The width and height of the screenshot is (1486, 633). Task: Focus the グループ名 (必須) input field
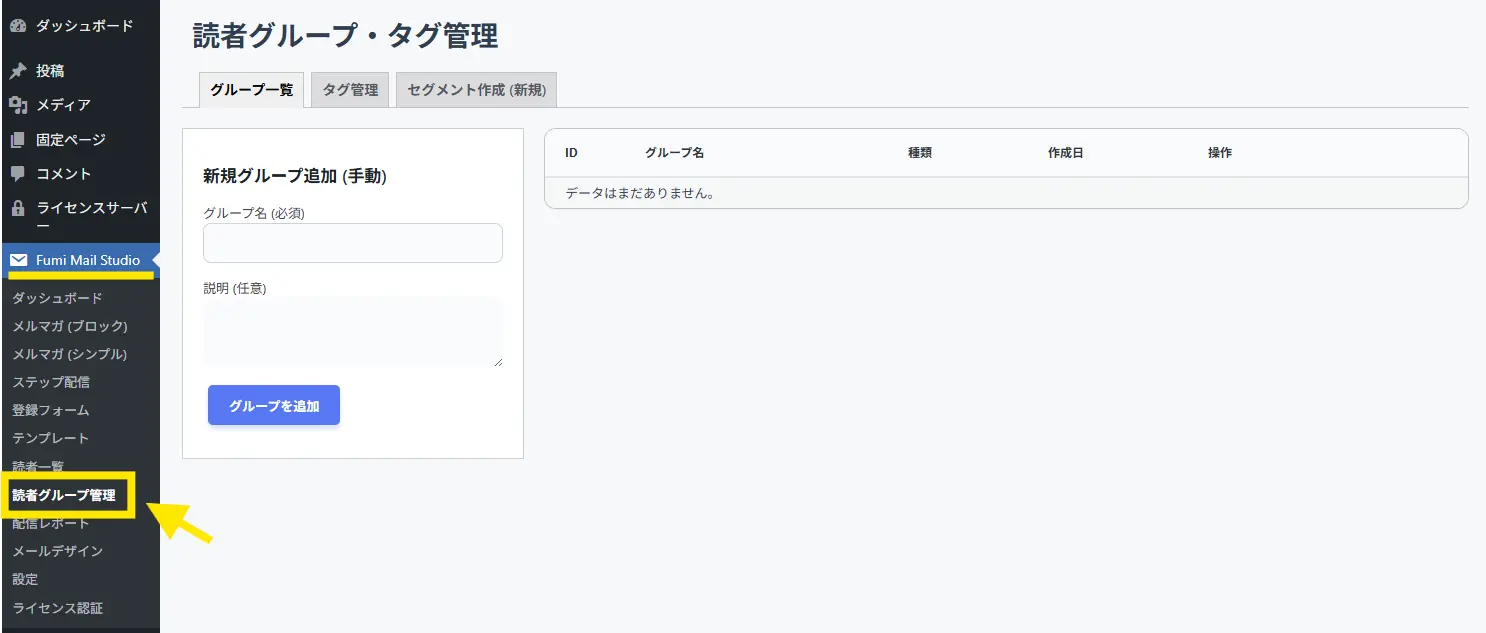(x=352, y=243)
